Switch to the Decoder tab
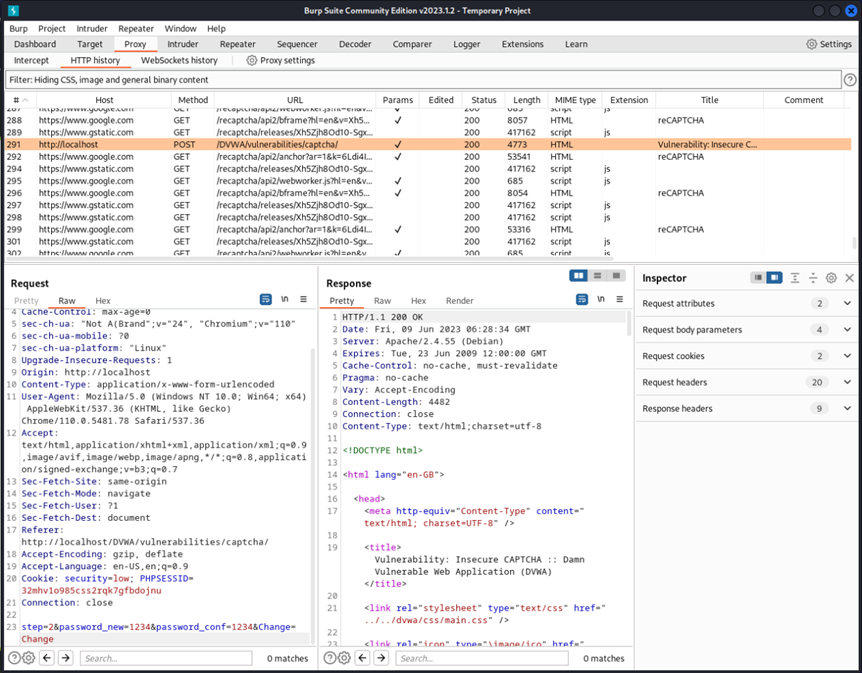The image size is (862, 673). pyautogui.click(x=355, y=44)
